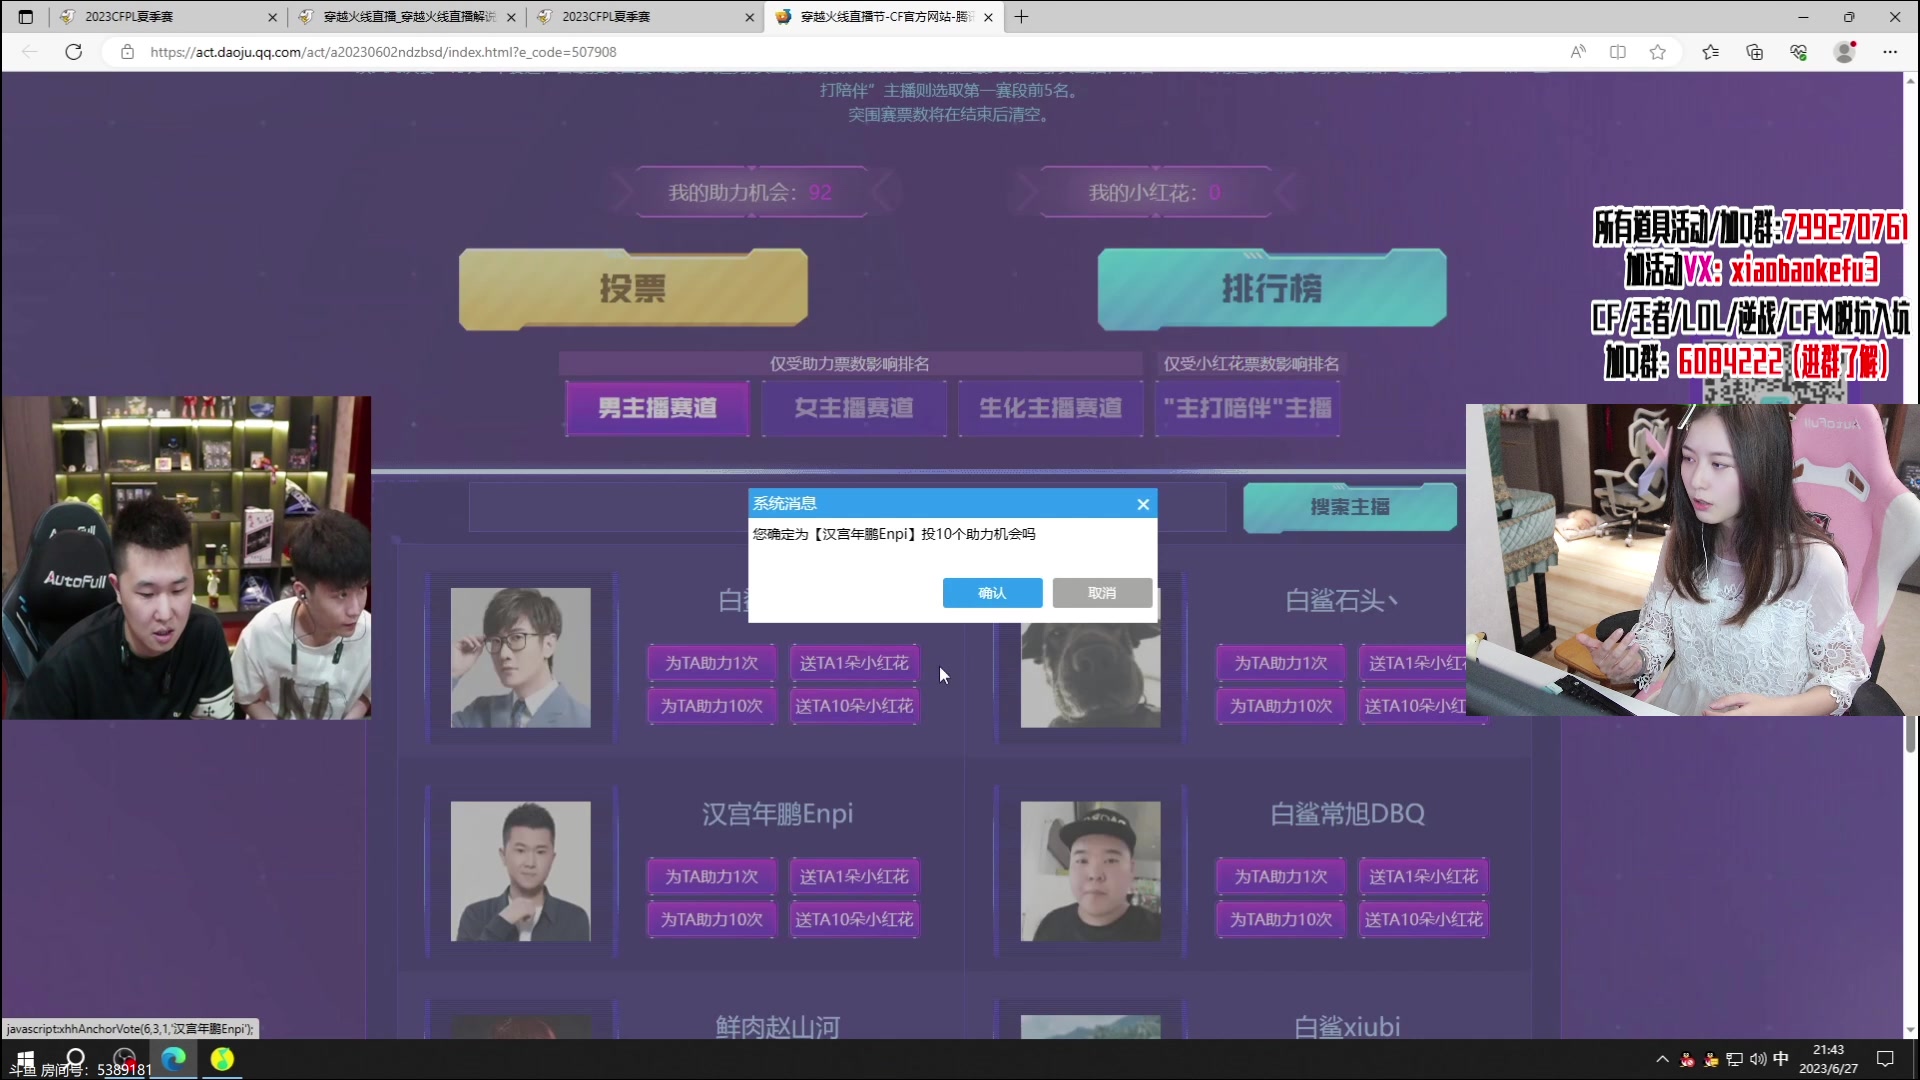Viewport: 1920px width, 1080px height.
Task: Click 送TA10朵小红花 beside glasses-man avatar
Action: coord(854,706)
